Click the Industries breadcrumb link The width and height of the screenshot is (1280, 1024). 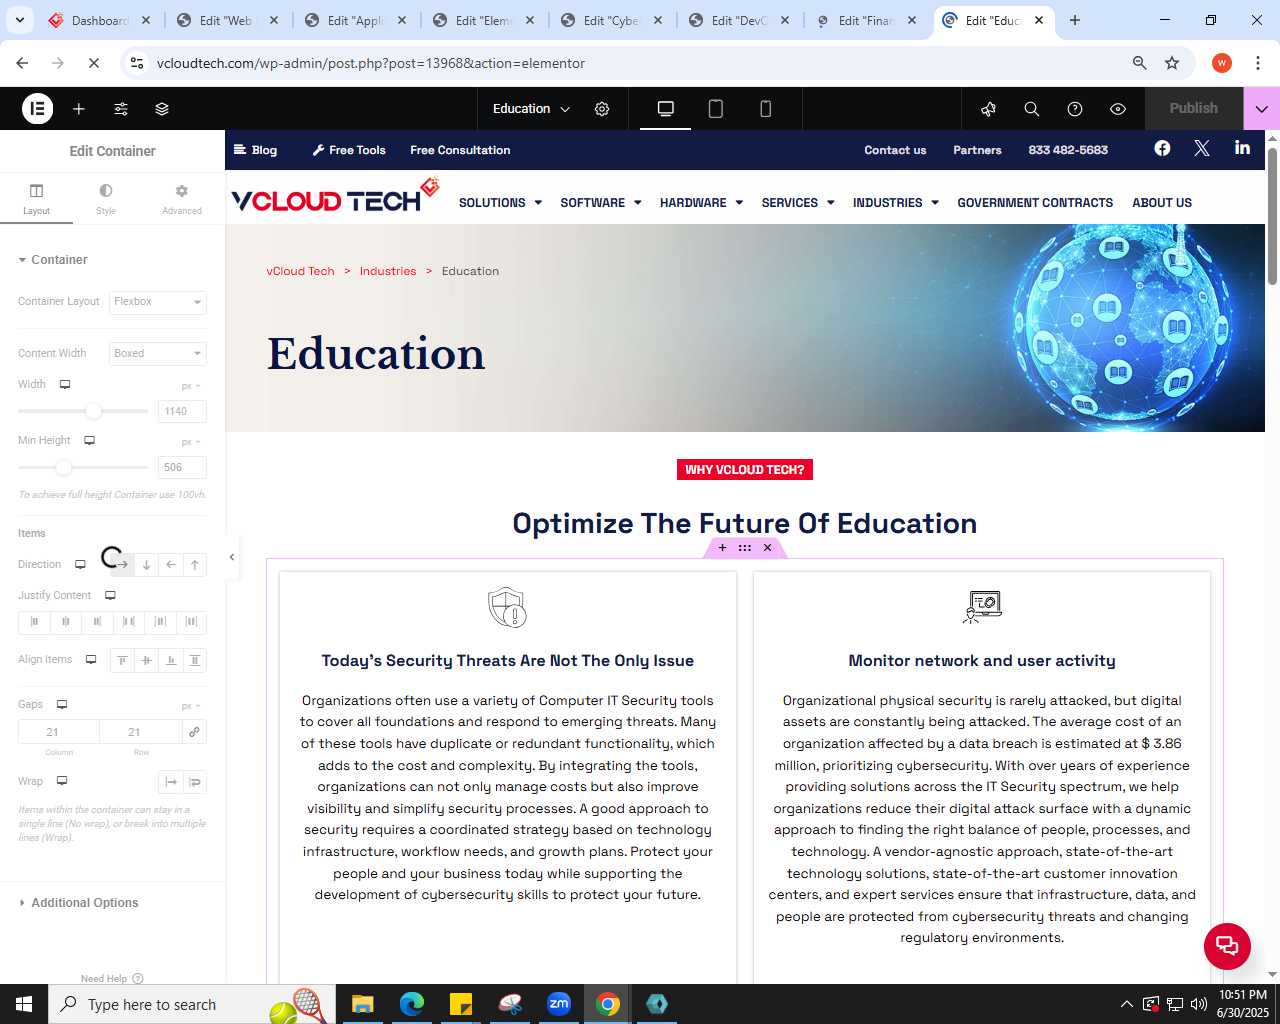tap(388, 271)
